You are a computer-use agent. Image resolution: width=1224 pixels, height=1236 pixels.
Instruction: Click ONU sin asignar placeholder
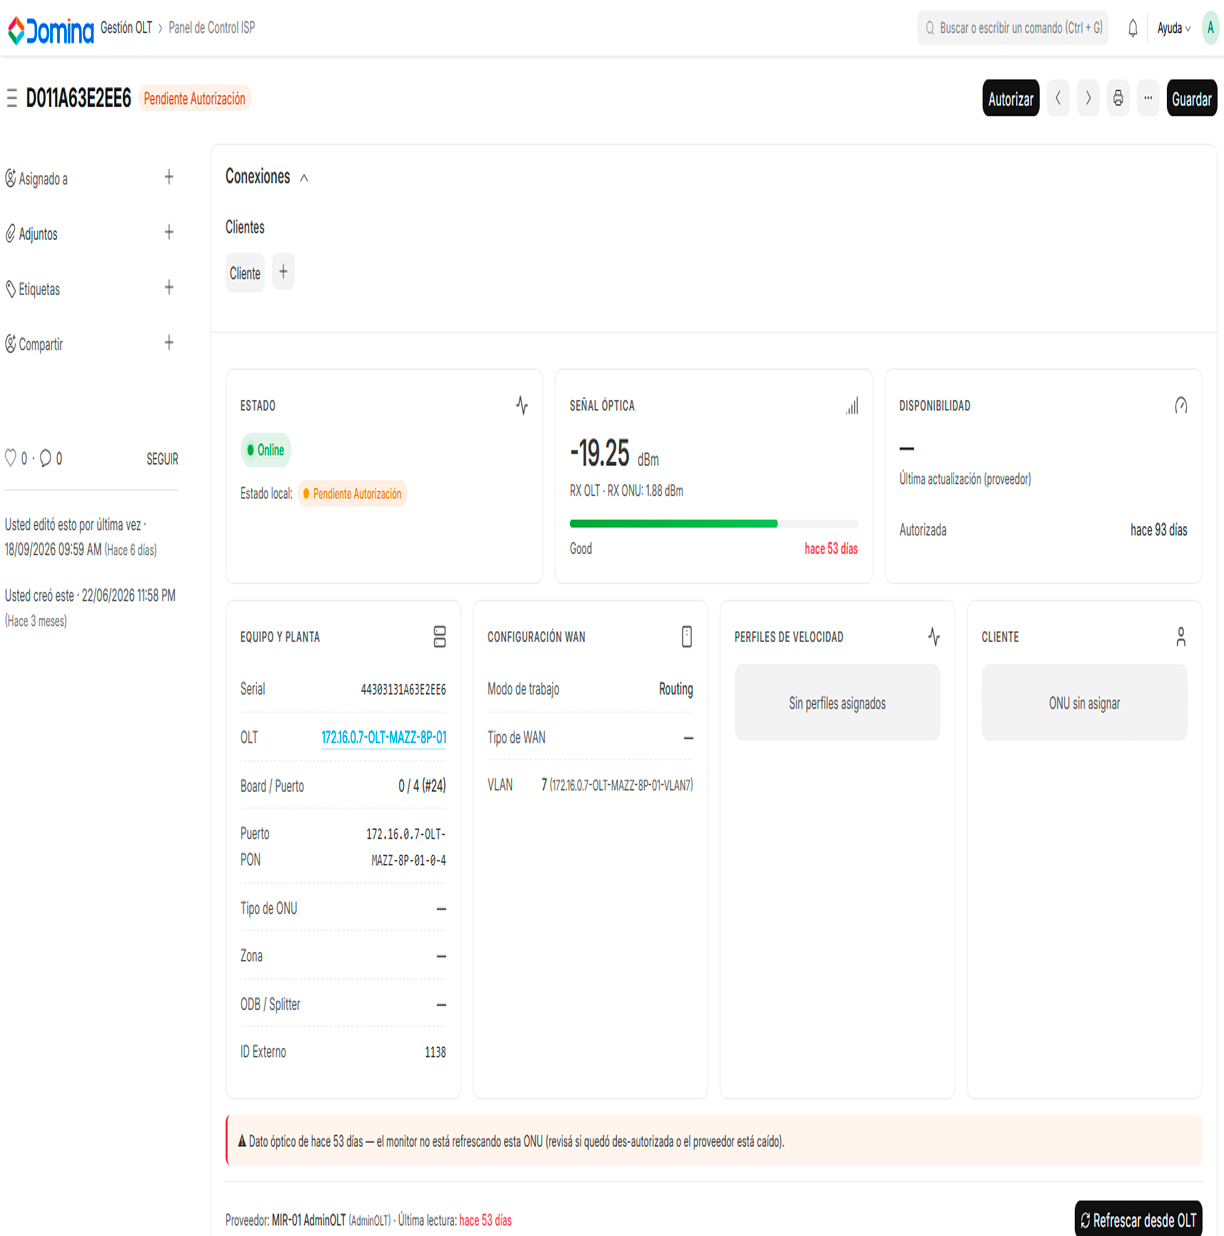click(x=1084, y=703)
